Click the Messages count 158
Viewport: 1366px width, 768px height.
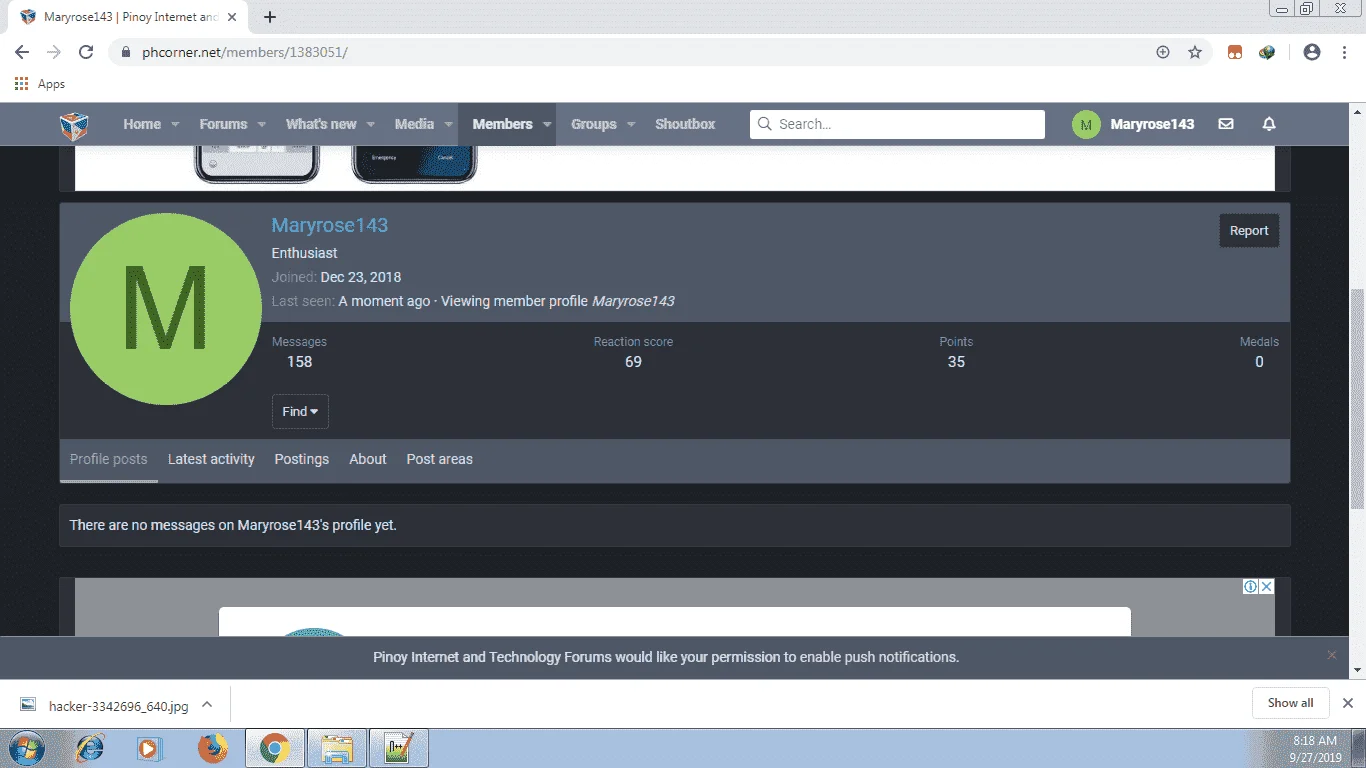(300, 362)
